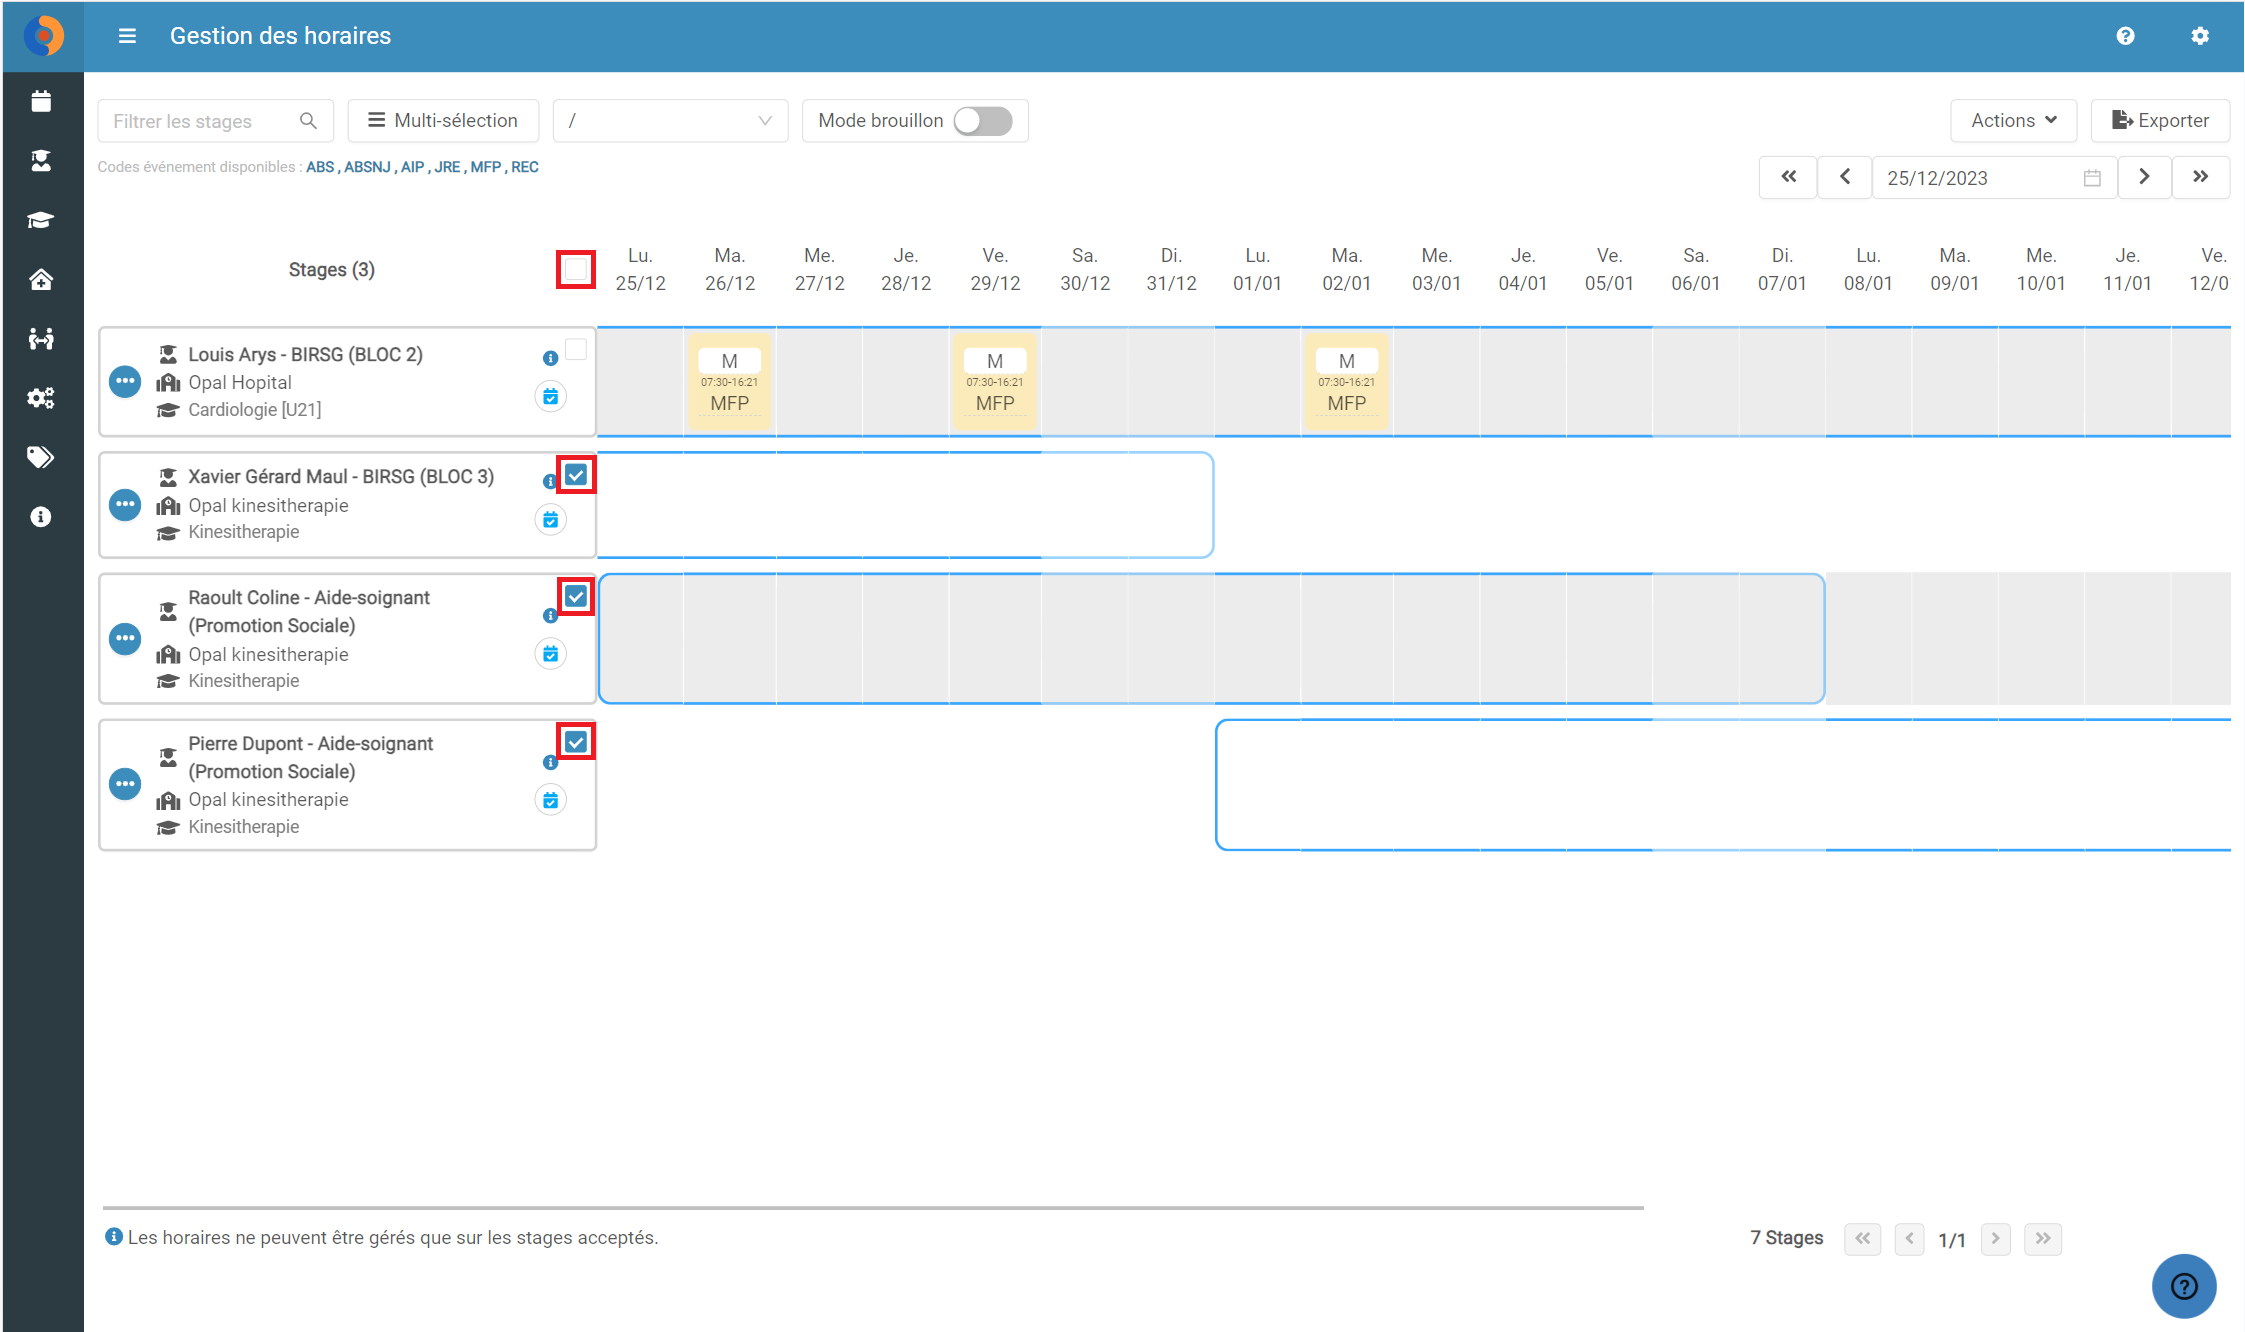Go to the next stages page
This screenshot has height=1332, width=2245.
pyautogui.click(x=1996, y=1239)
